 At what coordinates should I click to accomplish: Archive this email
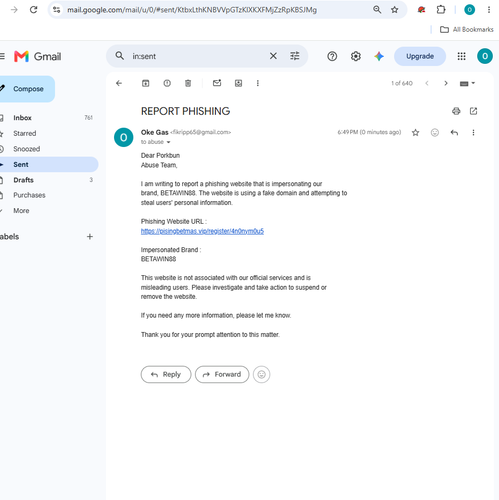click(146, 83)
